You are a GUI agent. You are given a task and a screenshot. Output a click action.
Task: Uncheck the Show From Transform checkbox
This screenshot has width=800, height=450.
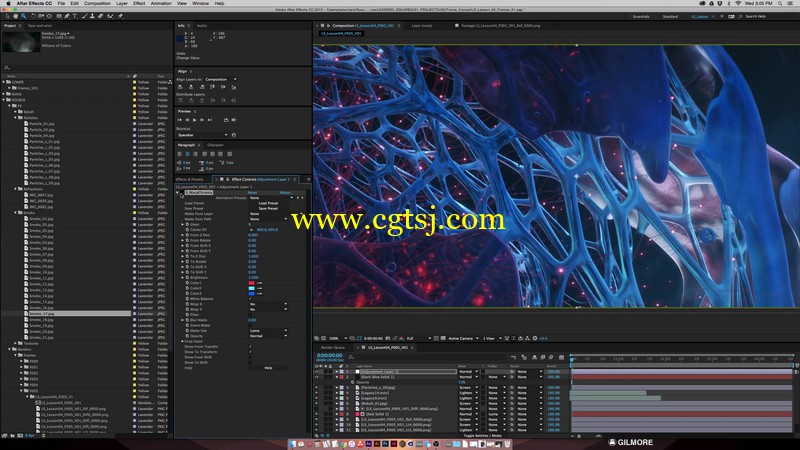coord(250,346)
